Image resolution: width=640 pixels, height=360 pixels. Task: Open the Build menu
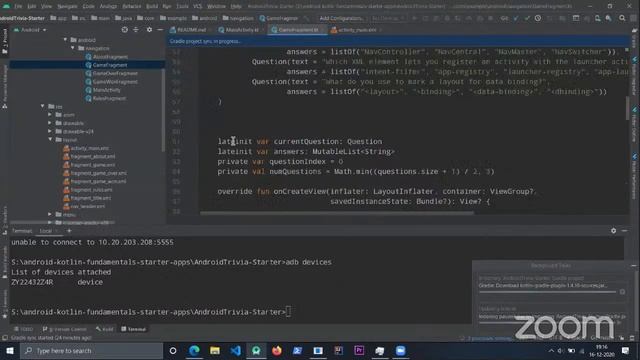[x=152, y=7]
